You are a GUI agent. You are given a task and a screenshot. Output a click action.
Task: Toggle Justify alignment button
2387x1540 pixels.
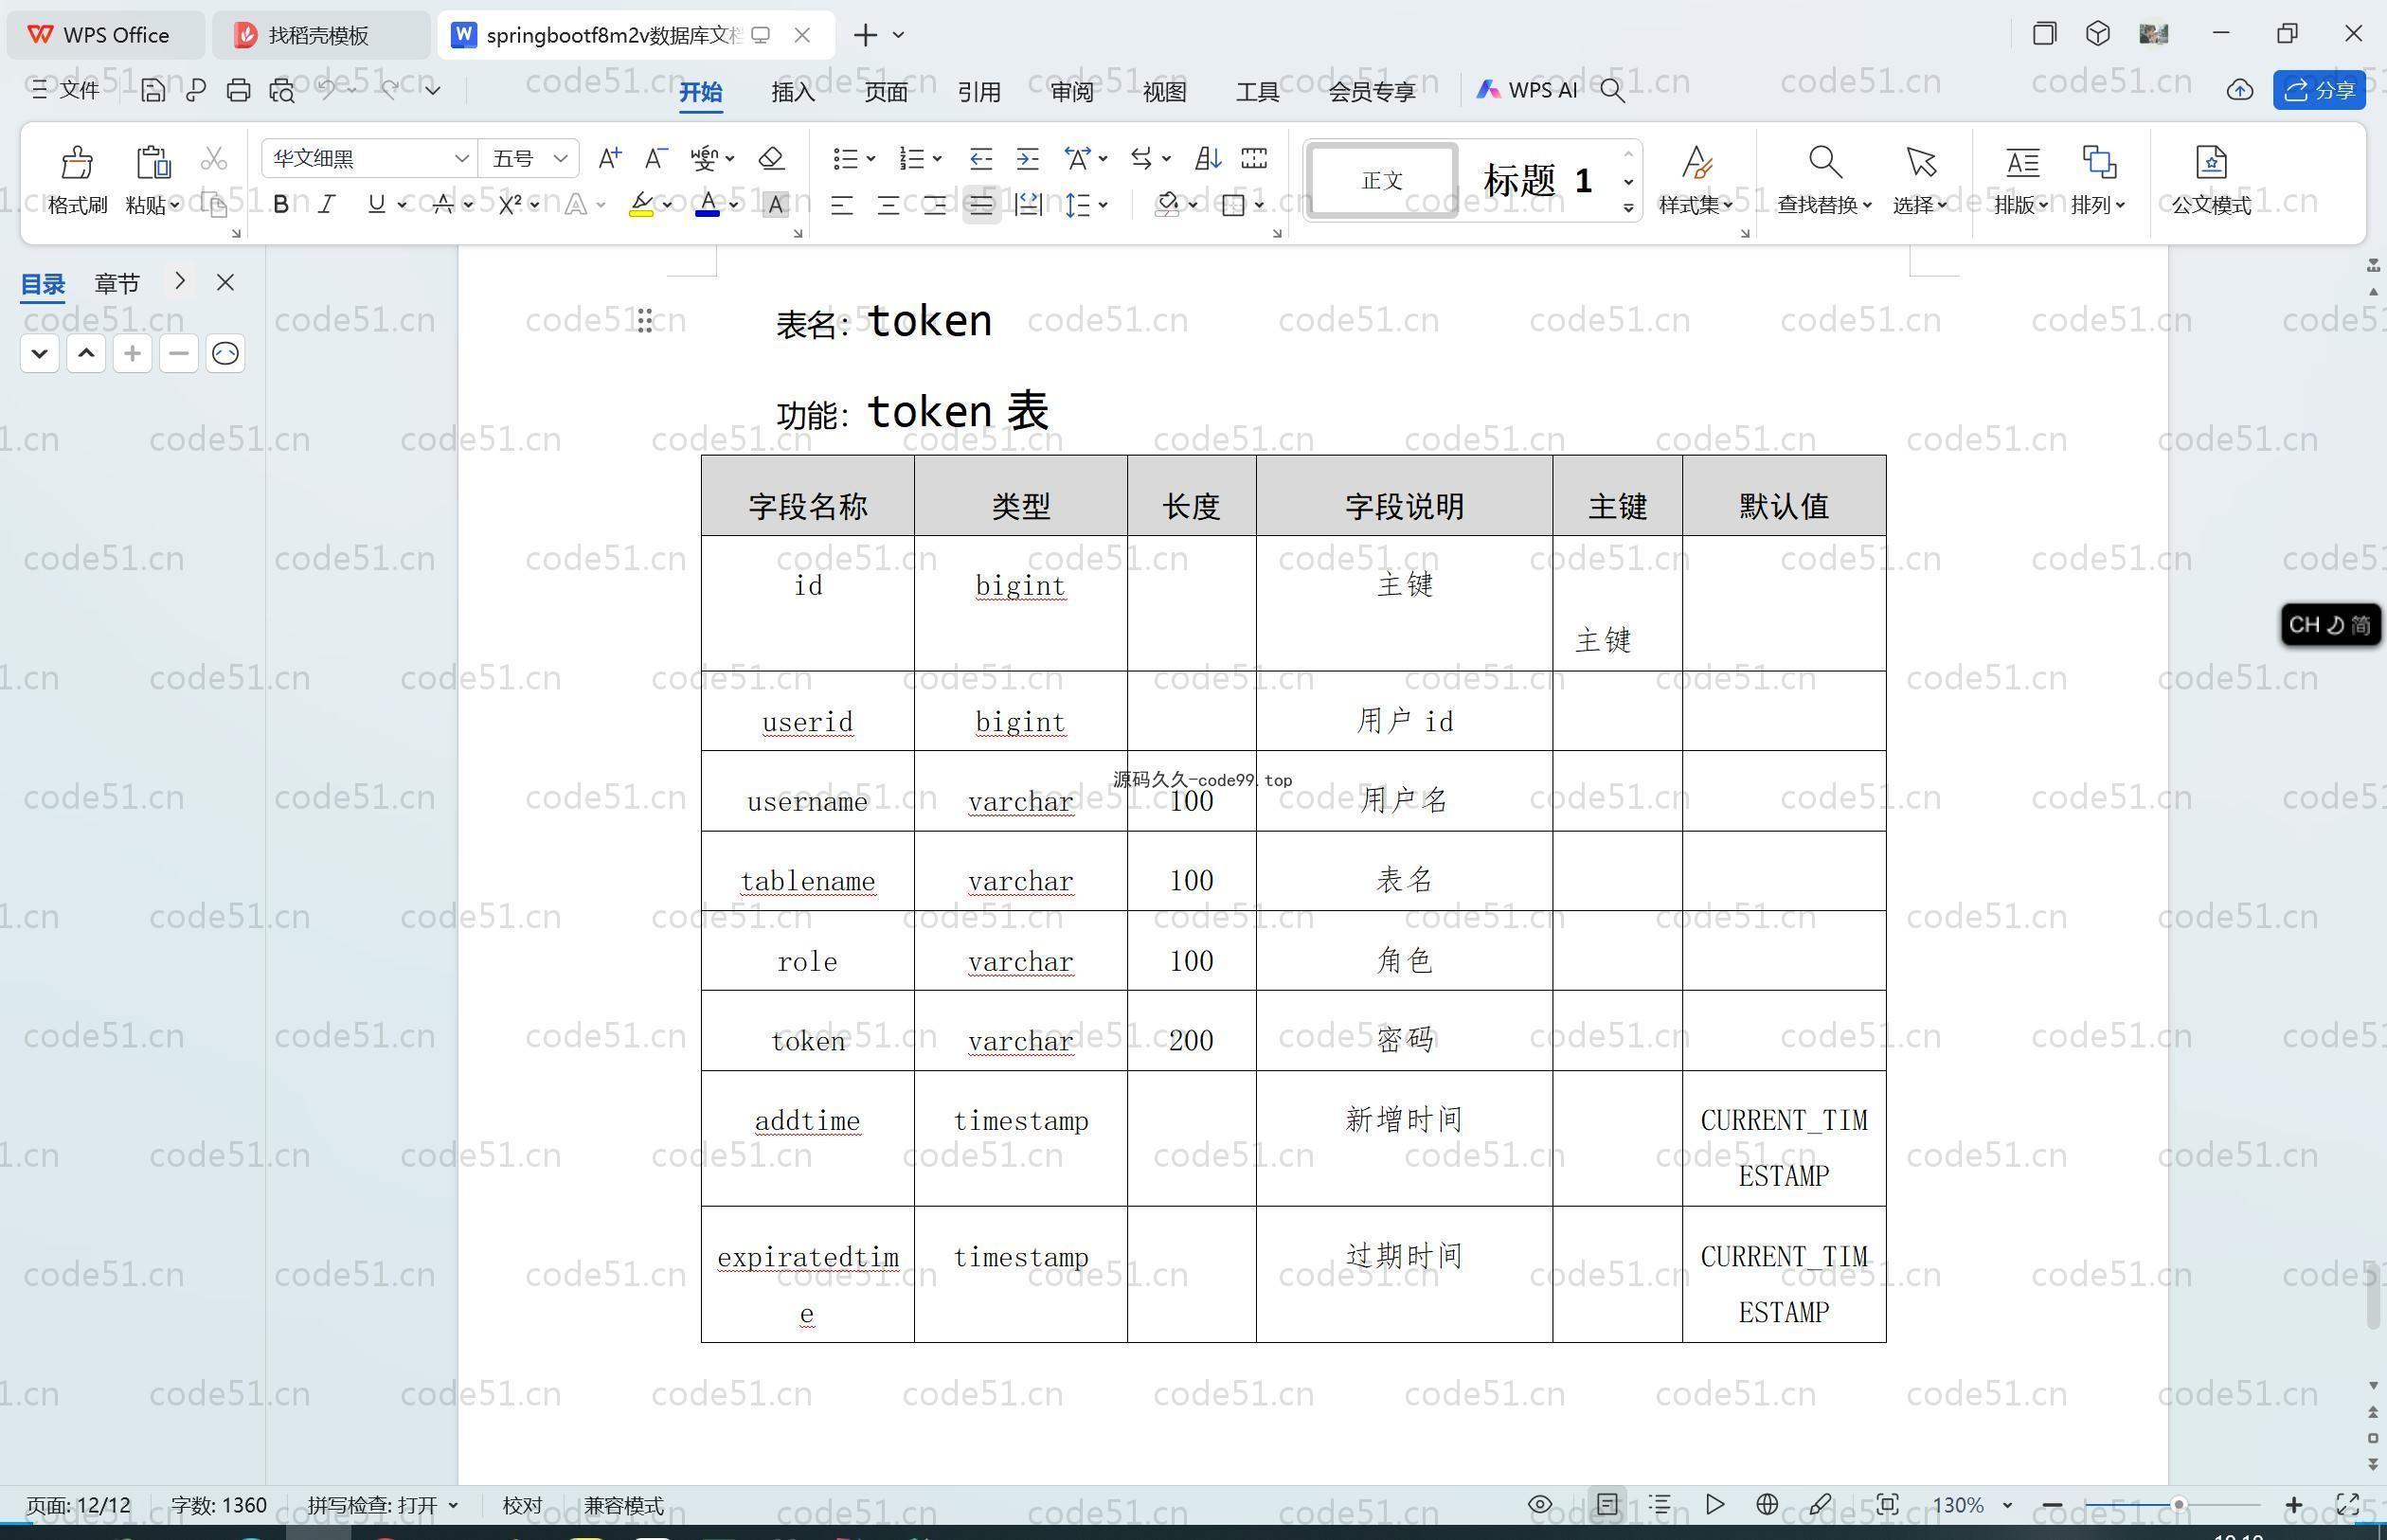click(982, 205)
